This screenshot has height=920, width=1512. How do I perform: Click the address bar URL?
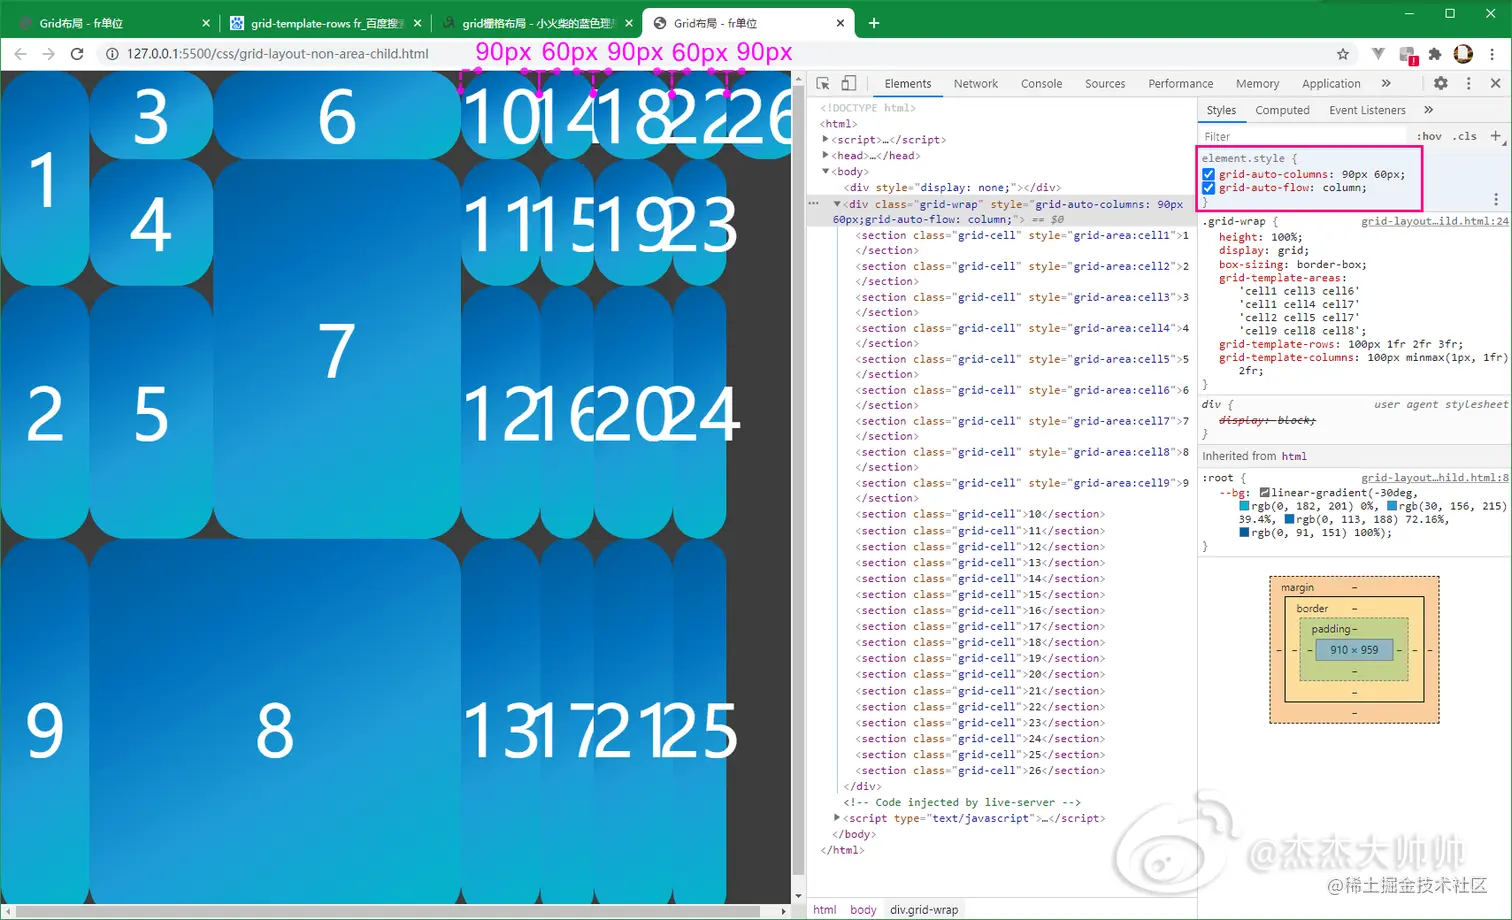[278, 54]
